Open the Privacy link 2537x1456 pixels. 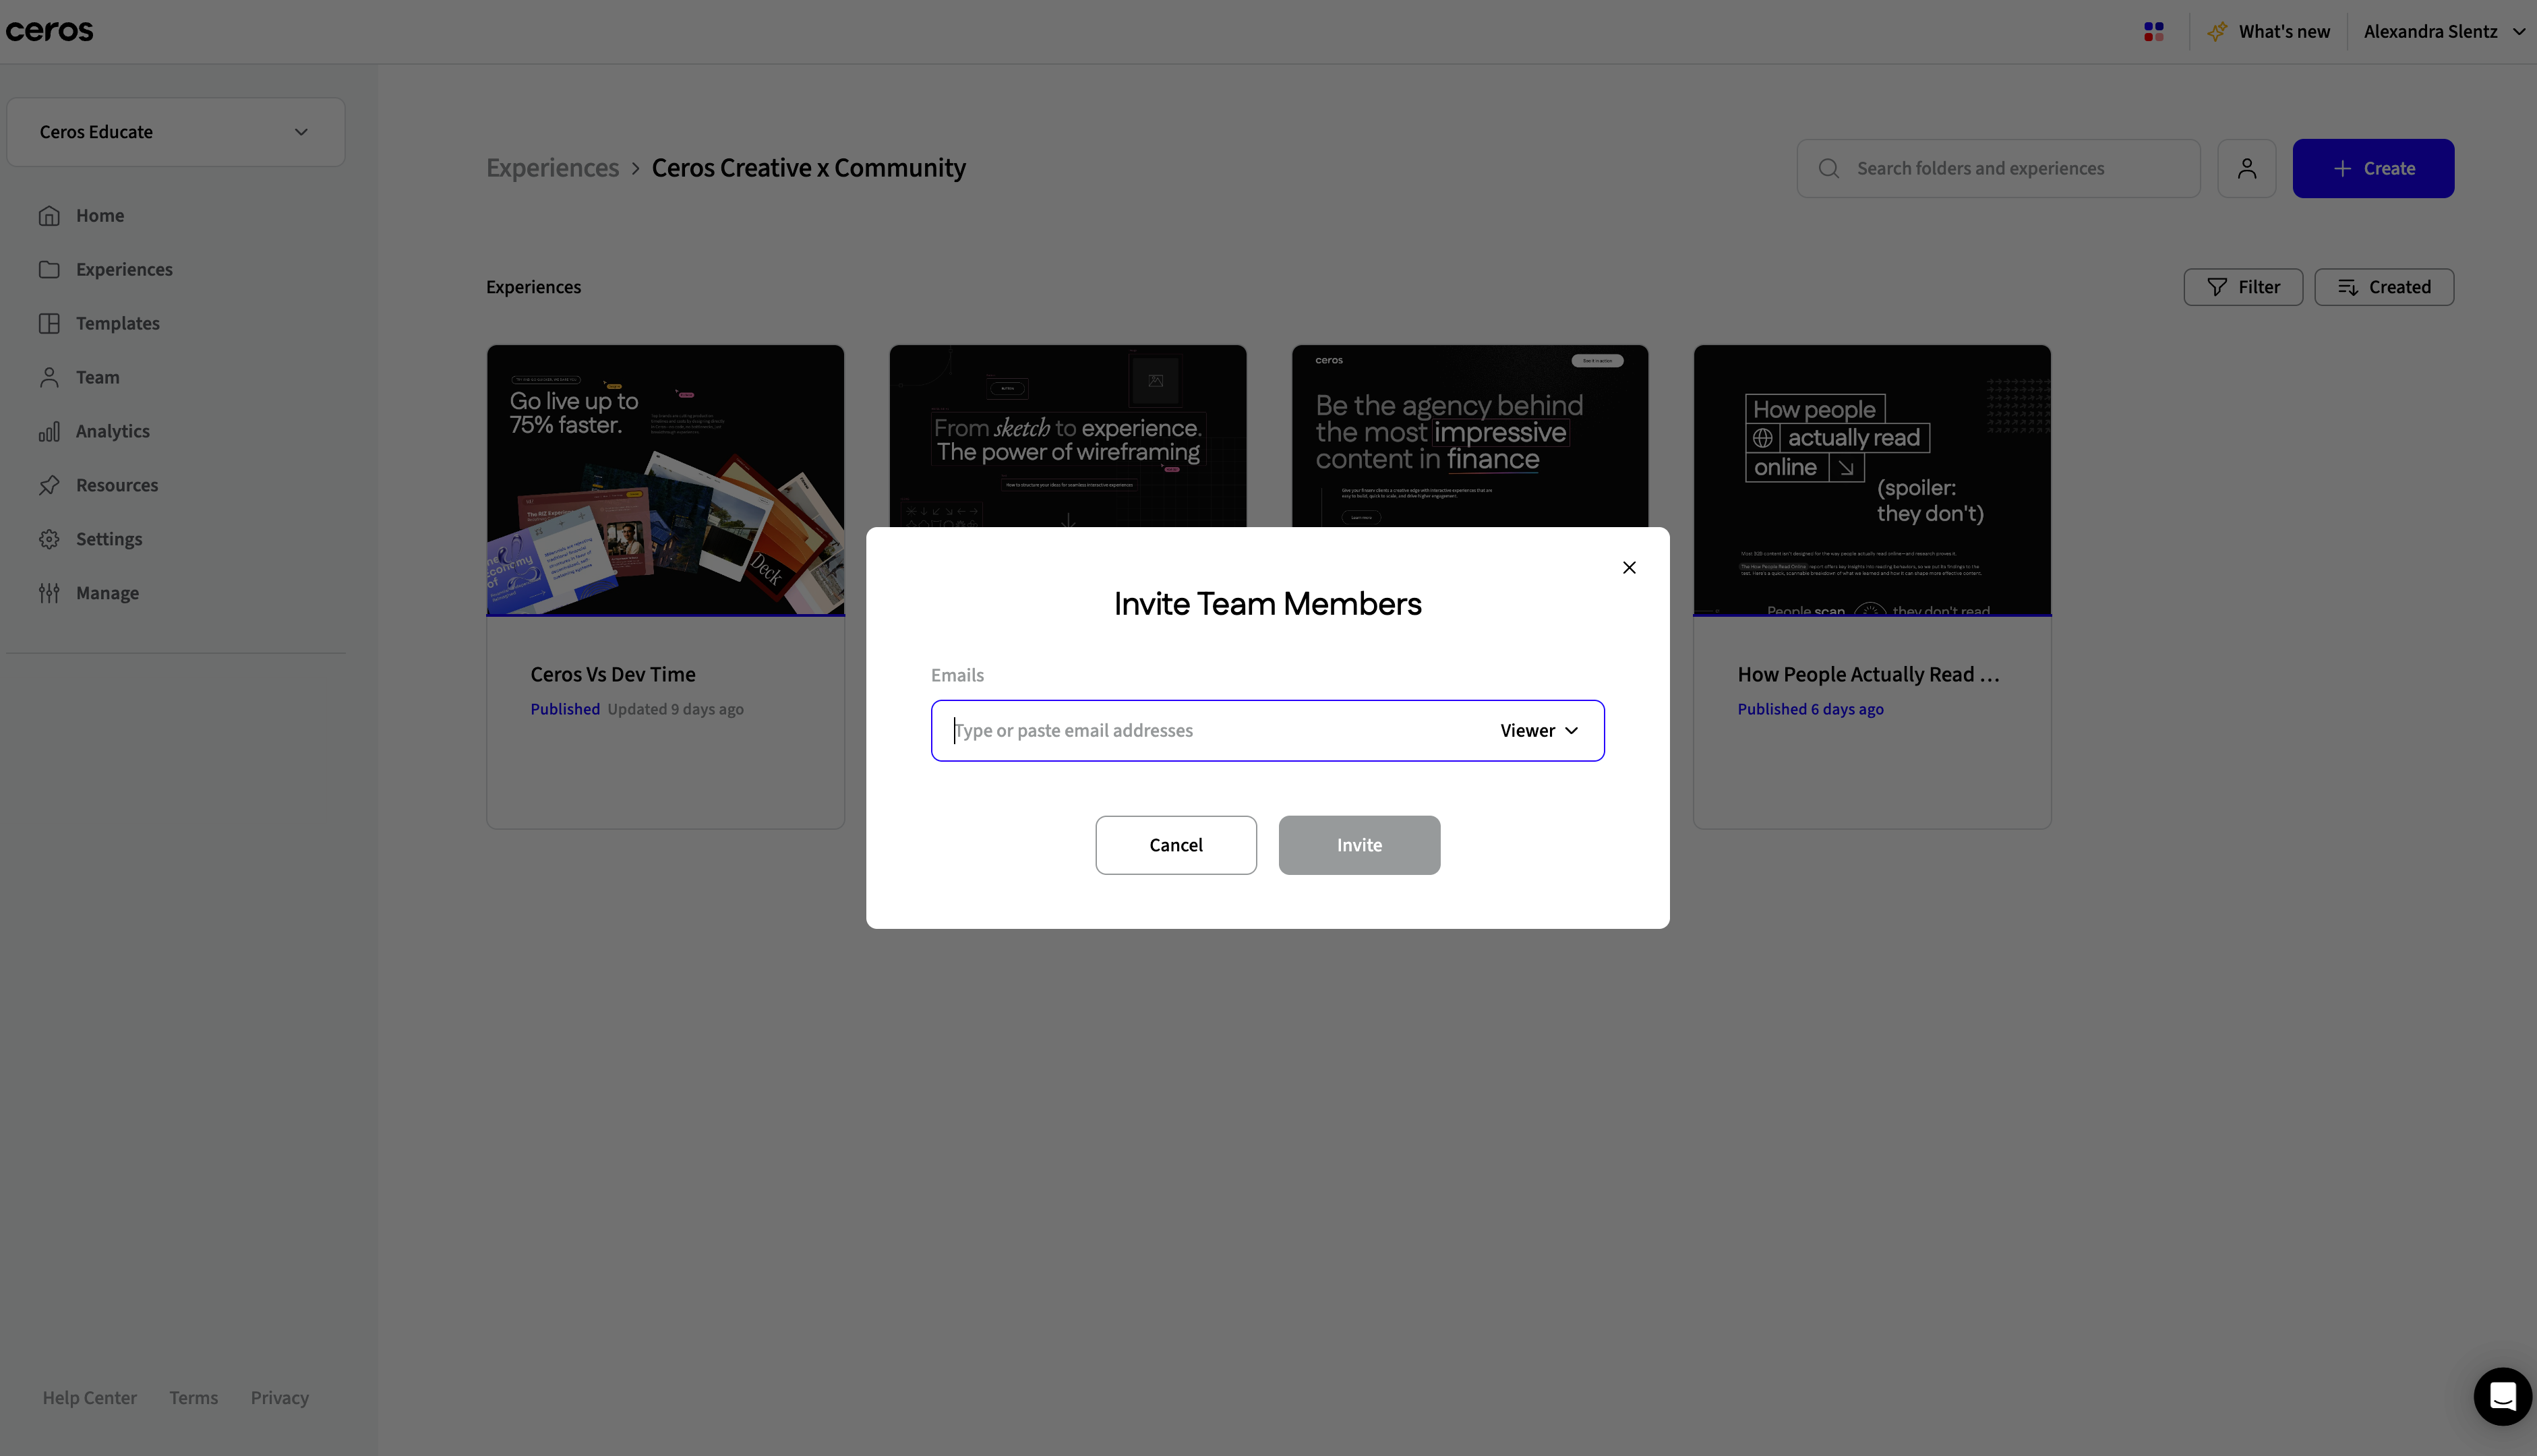tap(279, 1398)
